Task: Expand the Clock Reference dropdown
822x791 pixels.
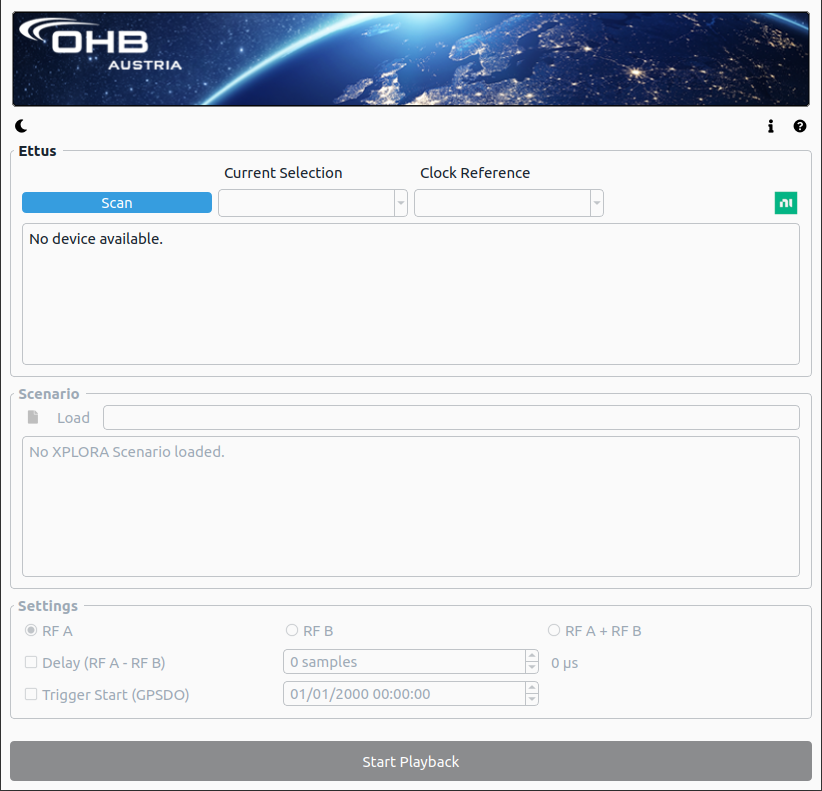Action: coord(509,203)
